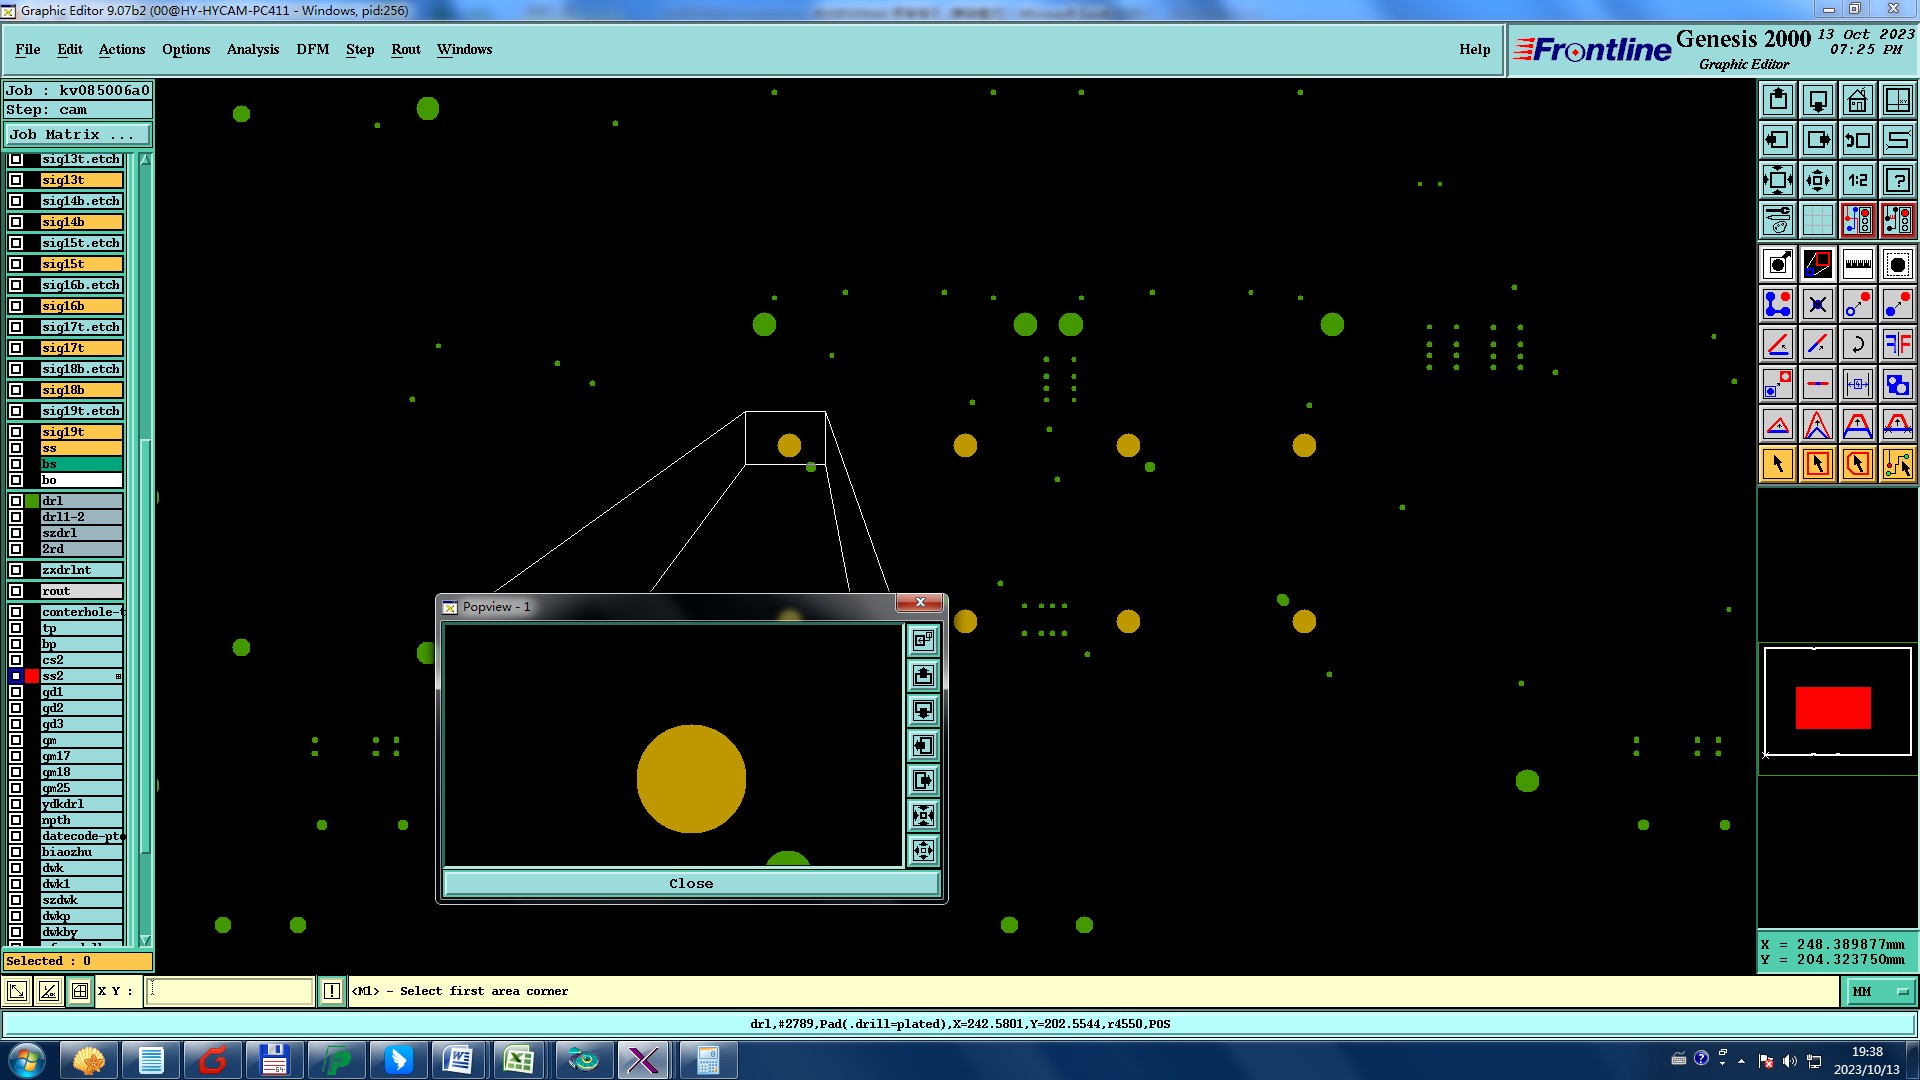The height and width of the screenshot is (1080, 1920).
Task: Toggle checkbox for layer sig16b
Action: 16,306
